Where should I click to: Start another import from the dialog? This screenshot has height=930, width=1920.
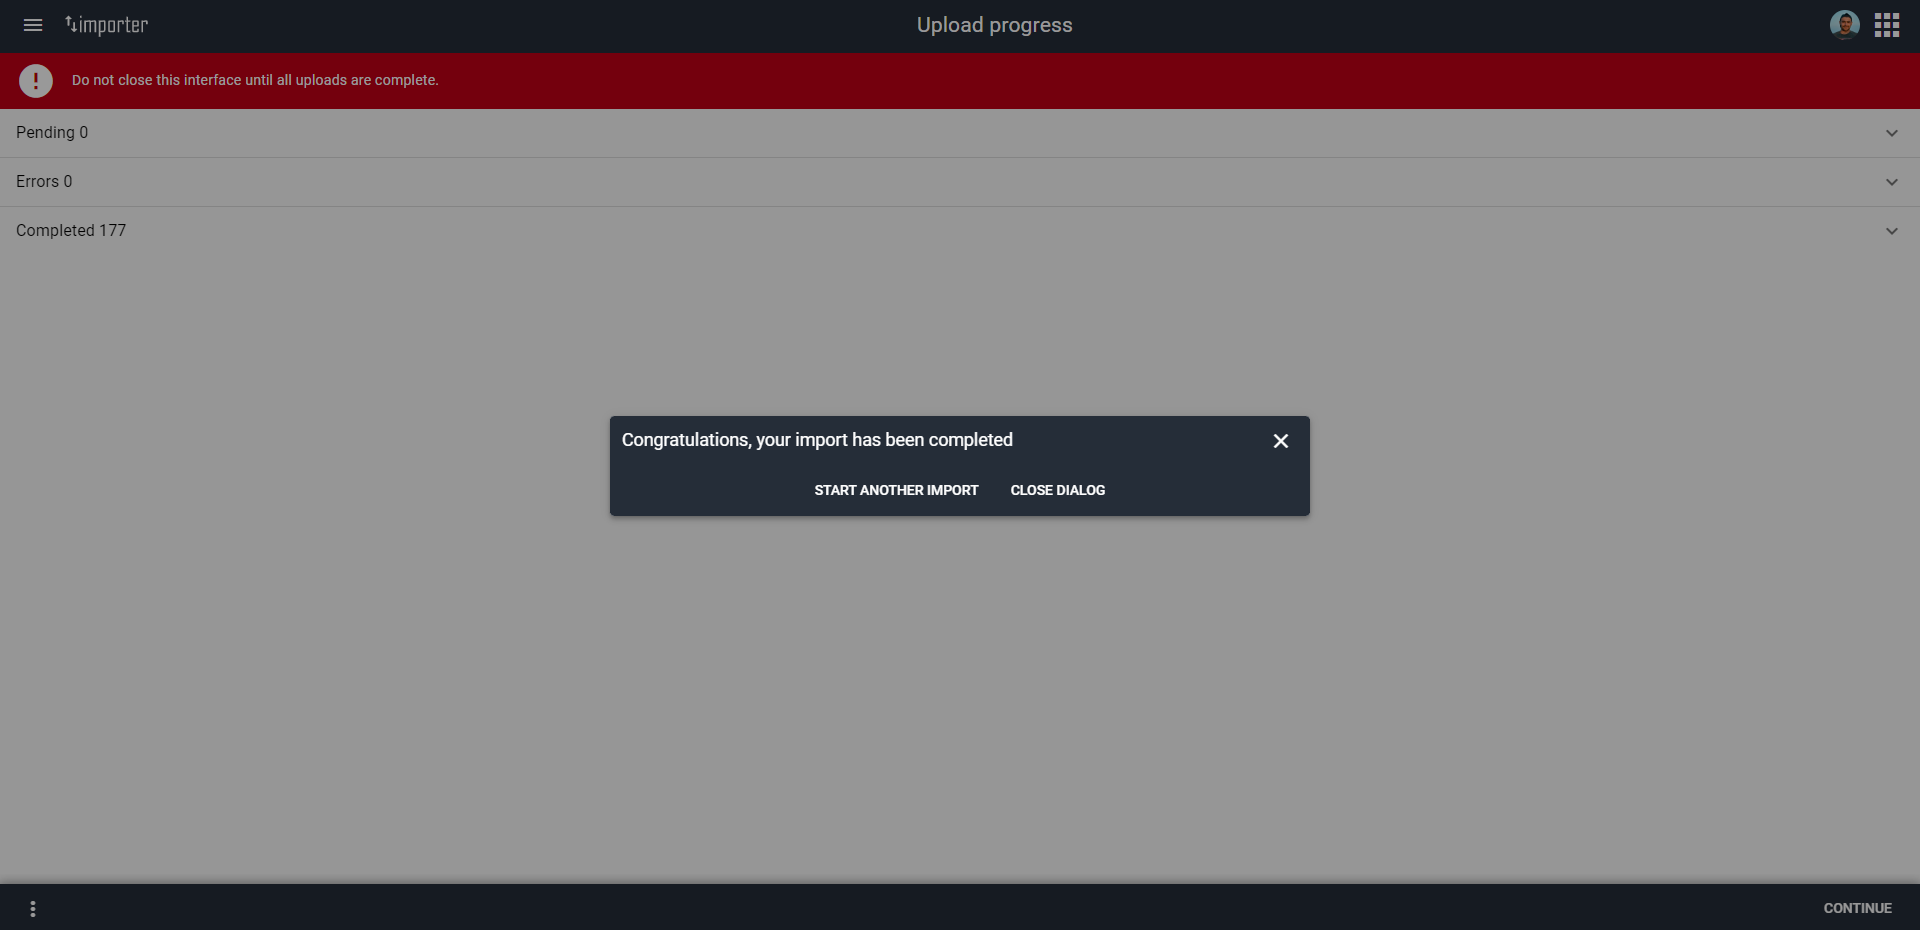(895, 490)
